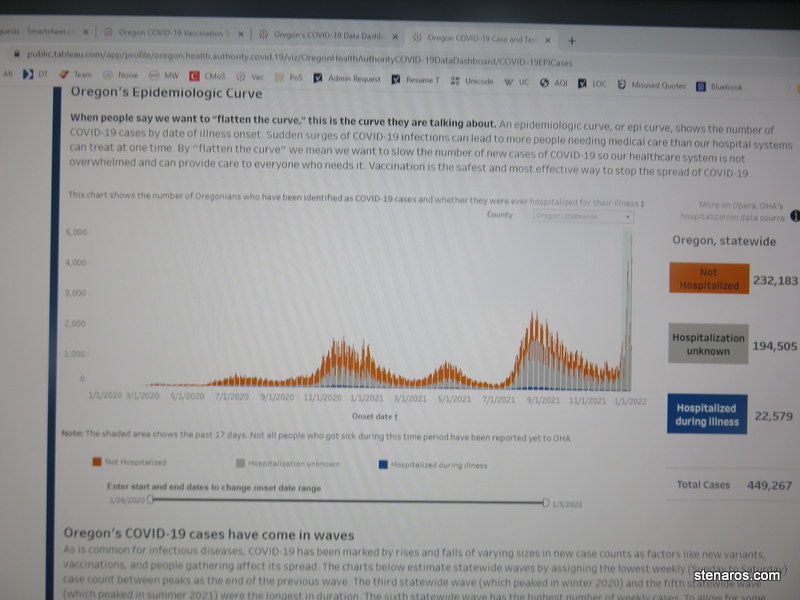Open the MW bookmark
The height and width of the screenshot is (600, 800).
[x=164, y=76]
